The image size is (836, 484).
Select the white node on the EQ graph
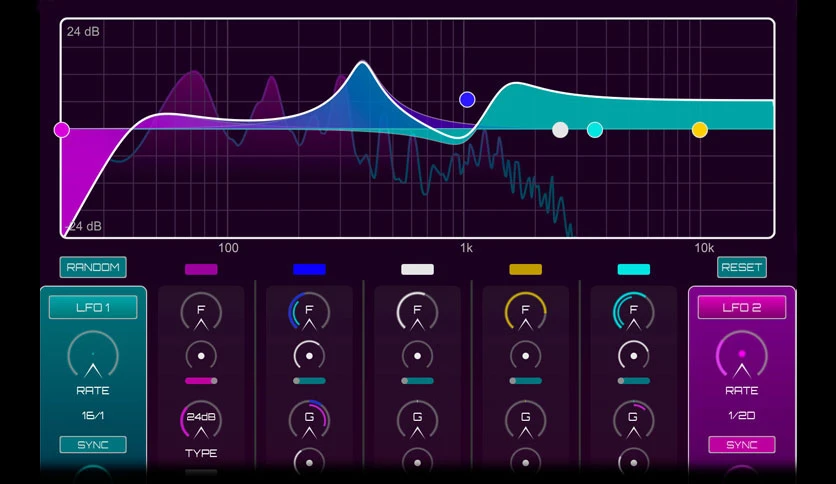click(560, 130)
